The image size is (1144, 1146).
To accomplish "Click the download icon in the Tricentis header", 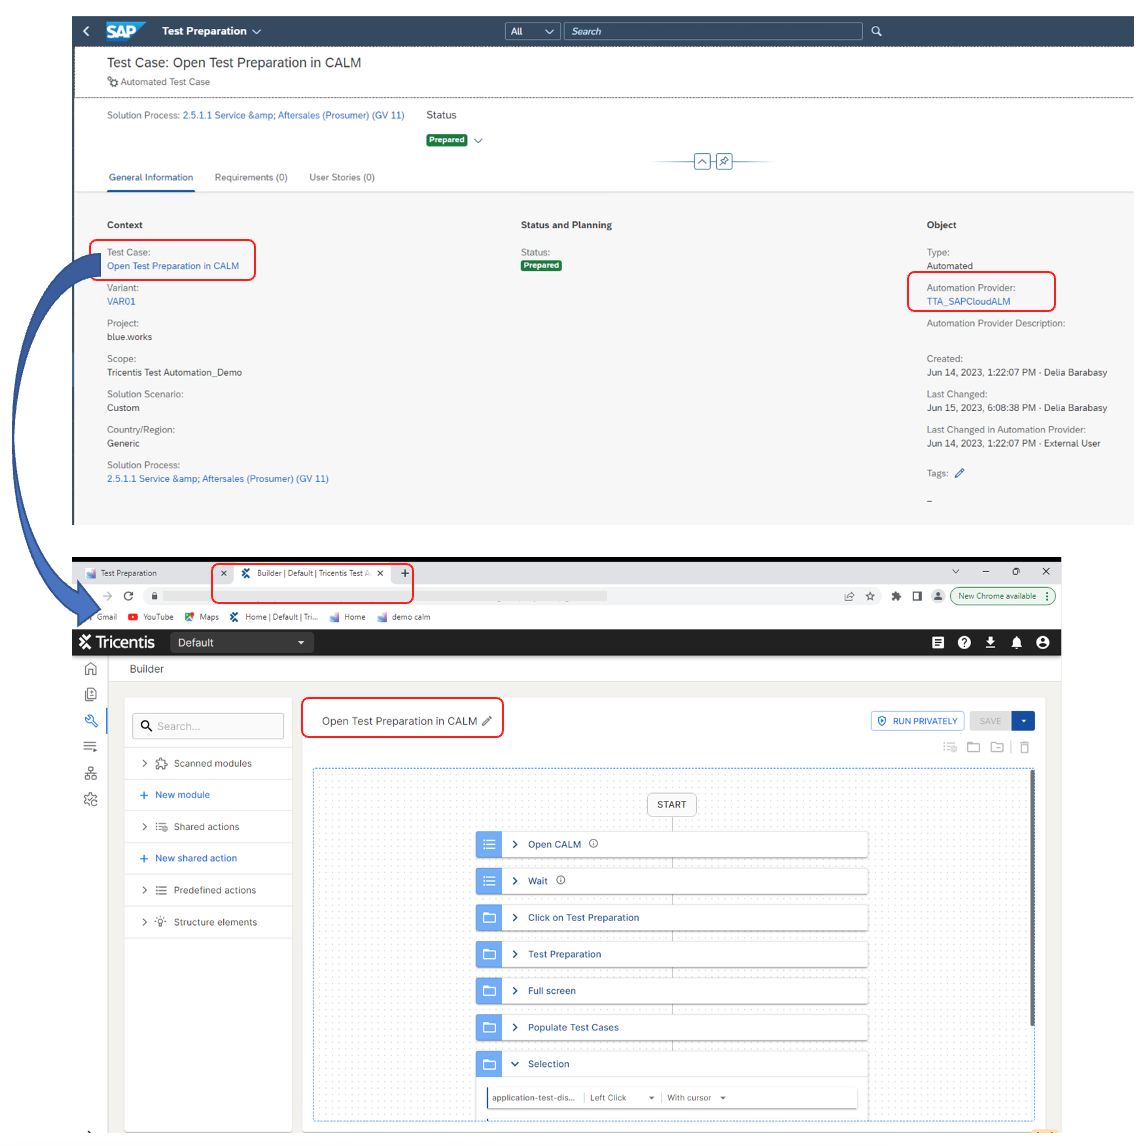I will 990,642.
